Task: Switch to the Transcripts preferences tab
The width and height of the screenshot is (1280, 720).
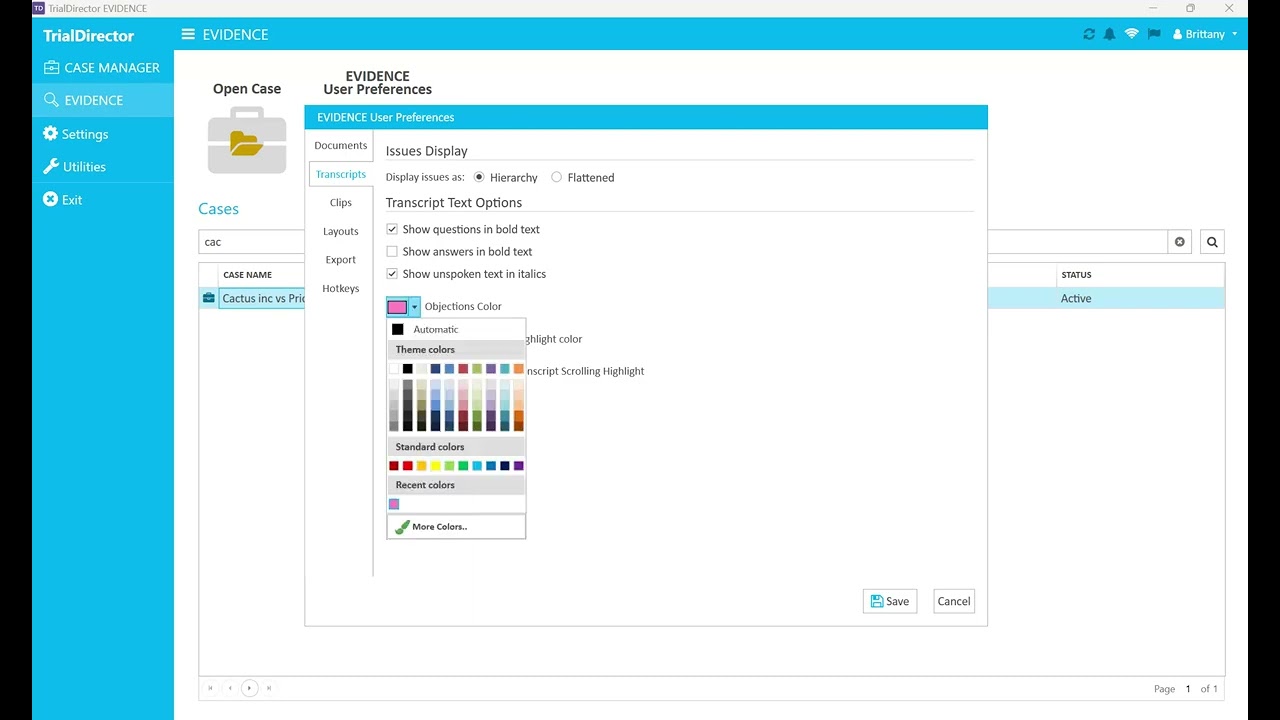Action: tap(341, 174)
